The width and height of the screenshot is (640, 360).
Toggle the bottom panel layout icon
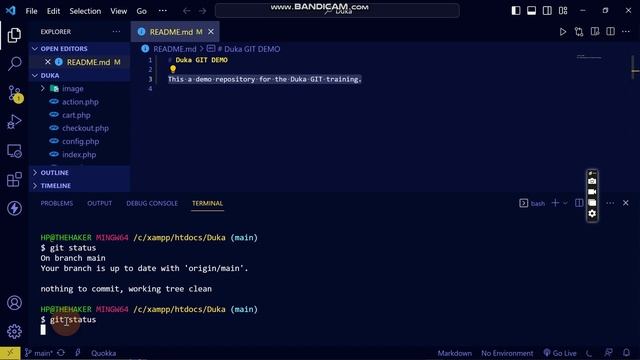click(x=531, y=11)
